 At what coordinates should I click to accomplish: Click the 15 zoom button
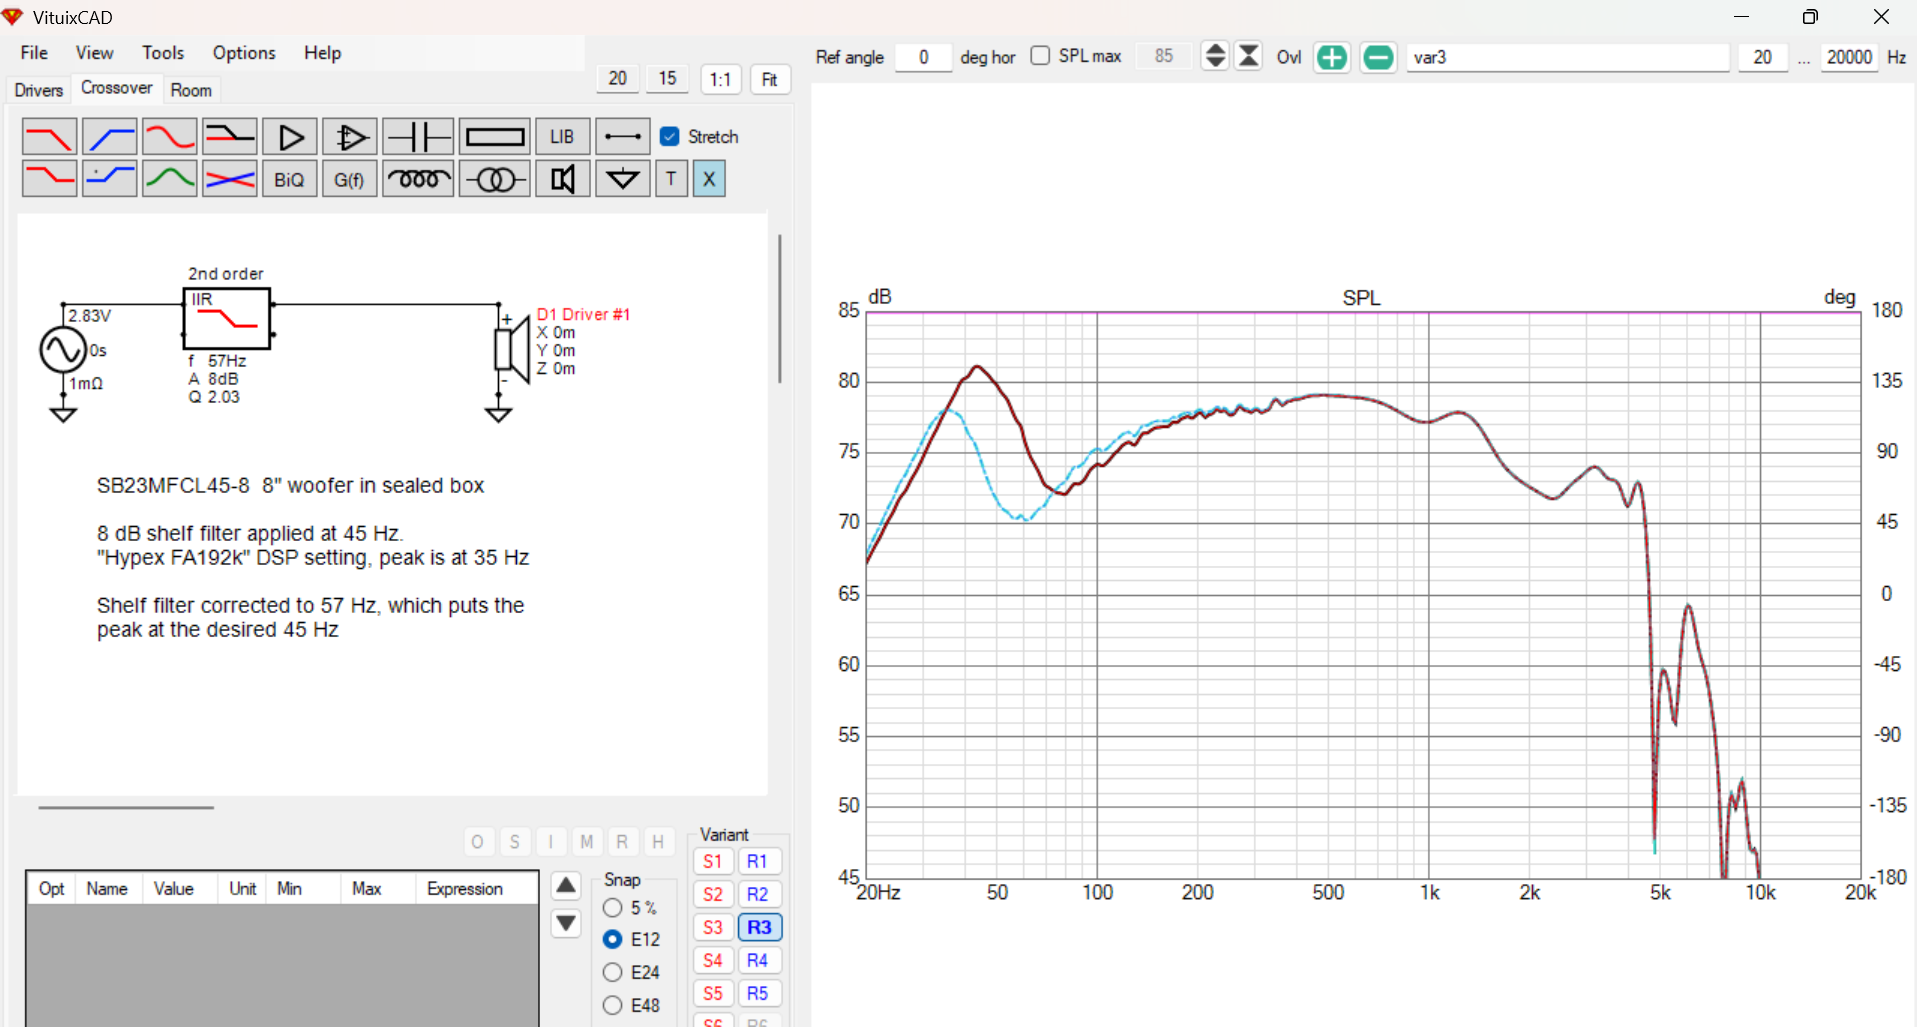click(x=668, y=79)
